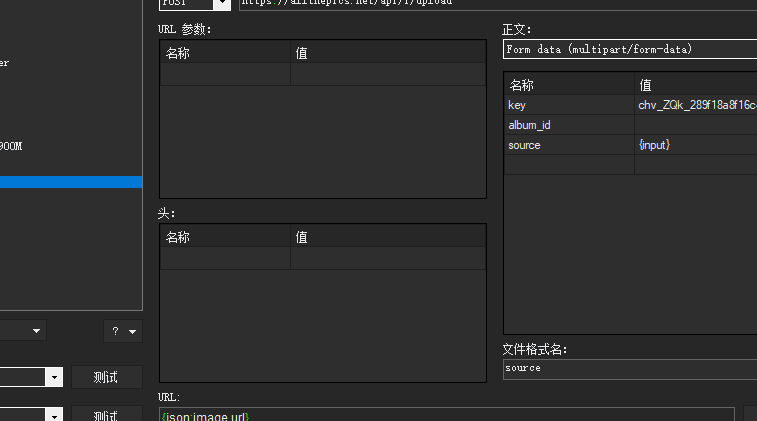Open the dropdown beside the upper 测试 button
The width and height of the screenshot is (757, 421).
tap(53, 377)
